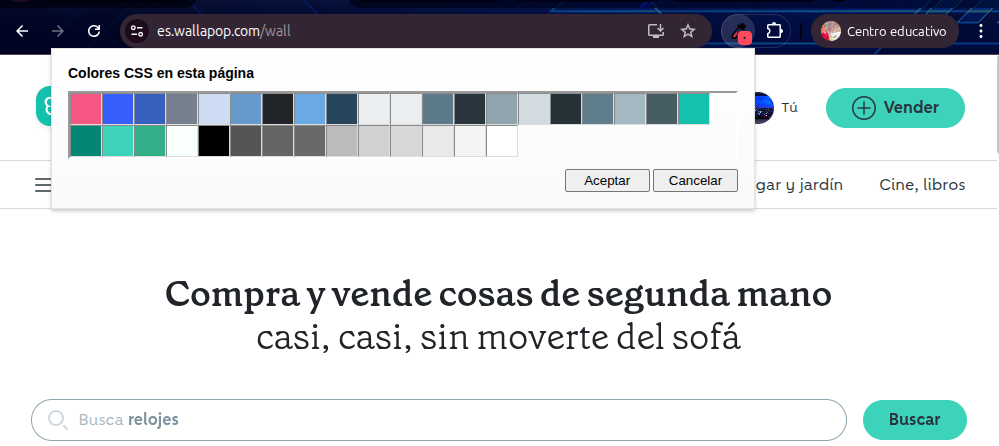Open the partly hidden 'gar y jardín' category

click(799, 185)
